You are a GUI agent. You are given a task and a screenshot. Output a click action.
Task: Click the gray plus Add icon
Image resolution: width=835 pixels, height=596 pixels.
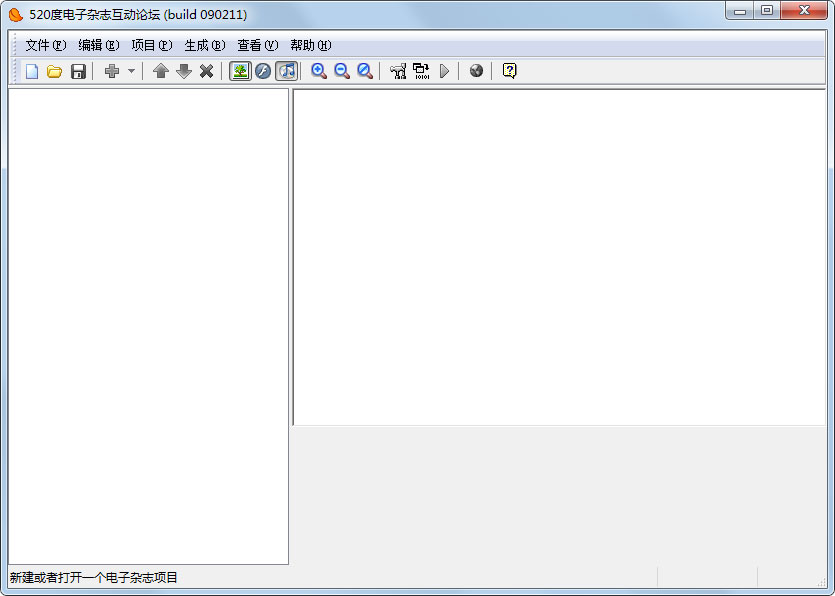tap(112, 71)
